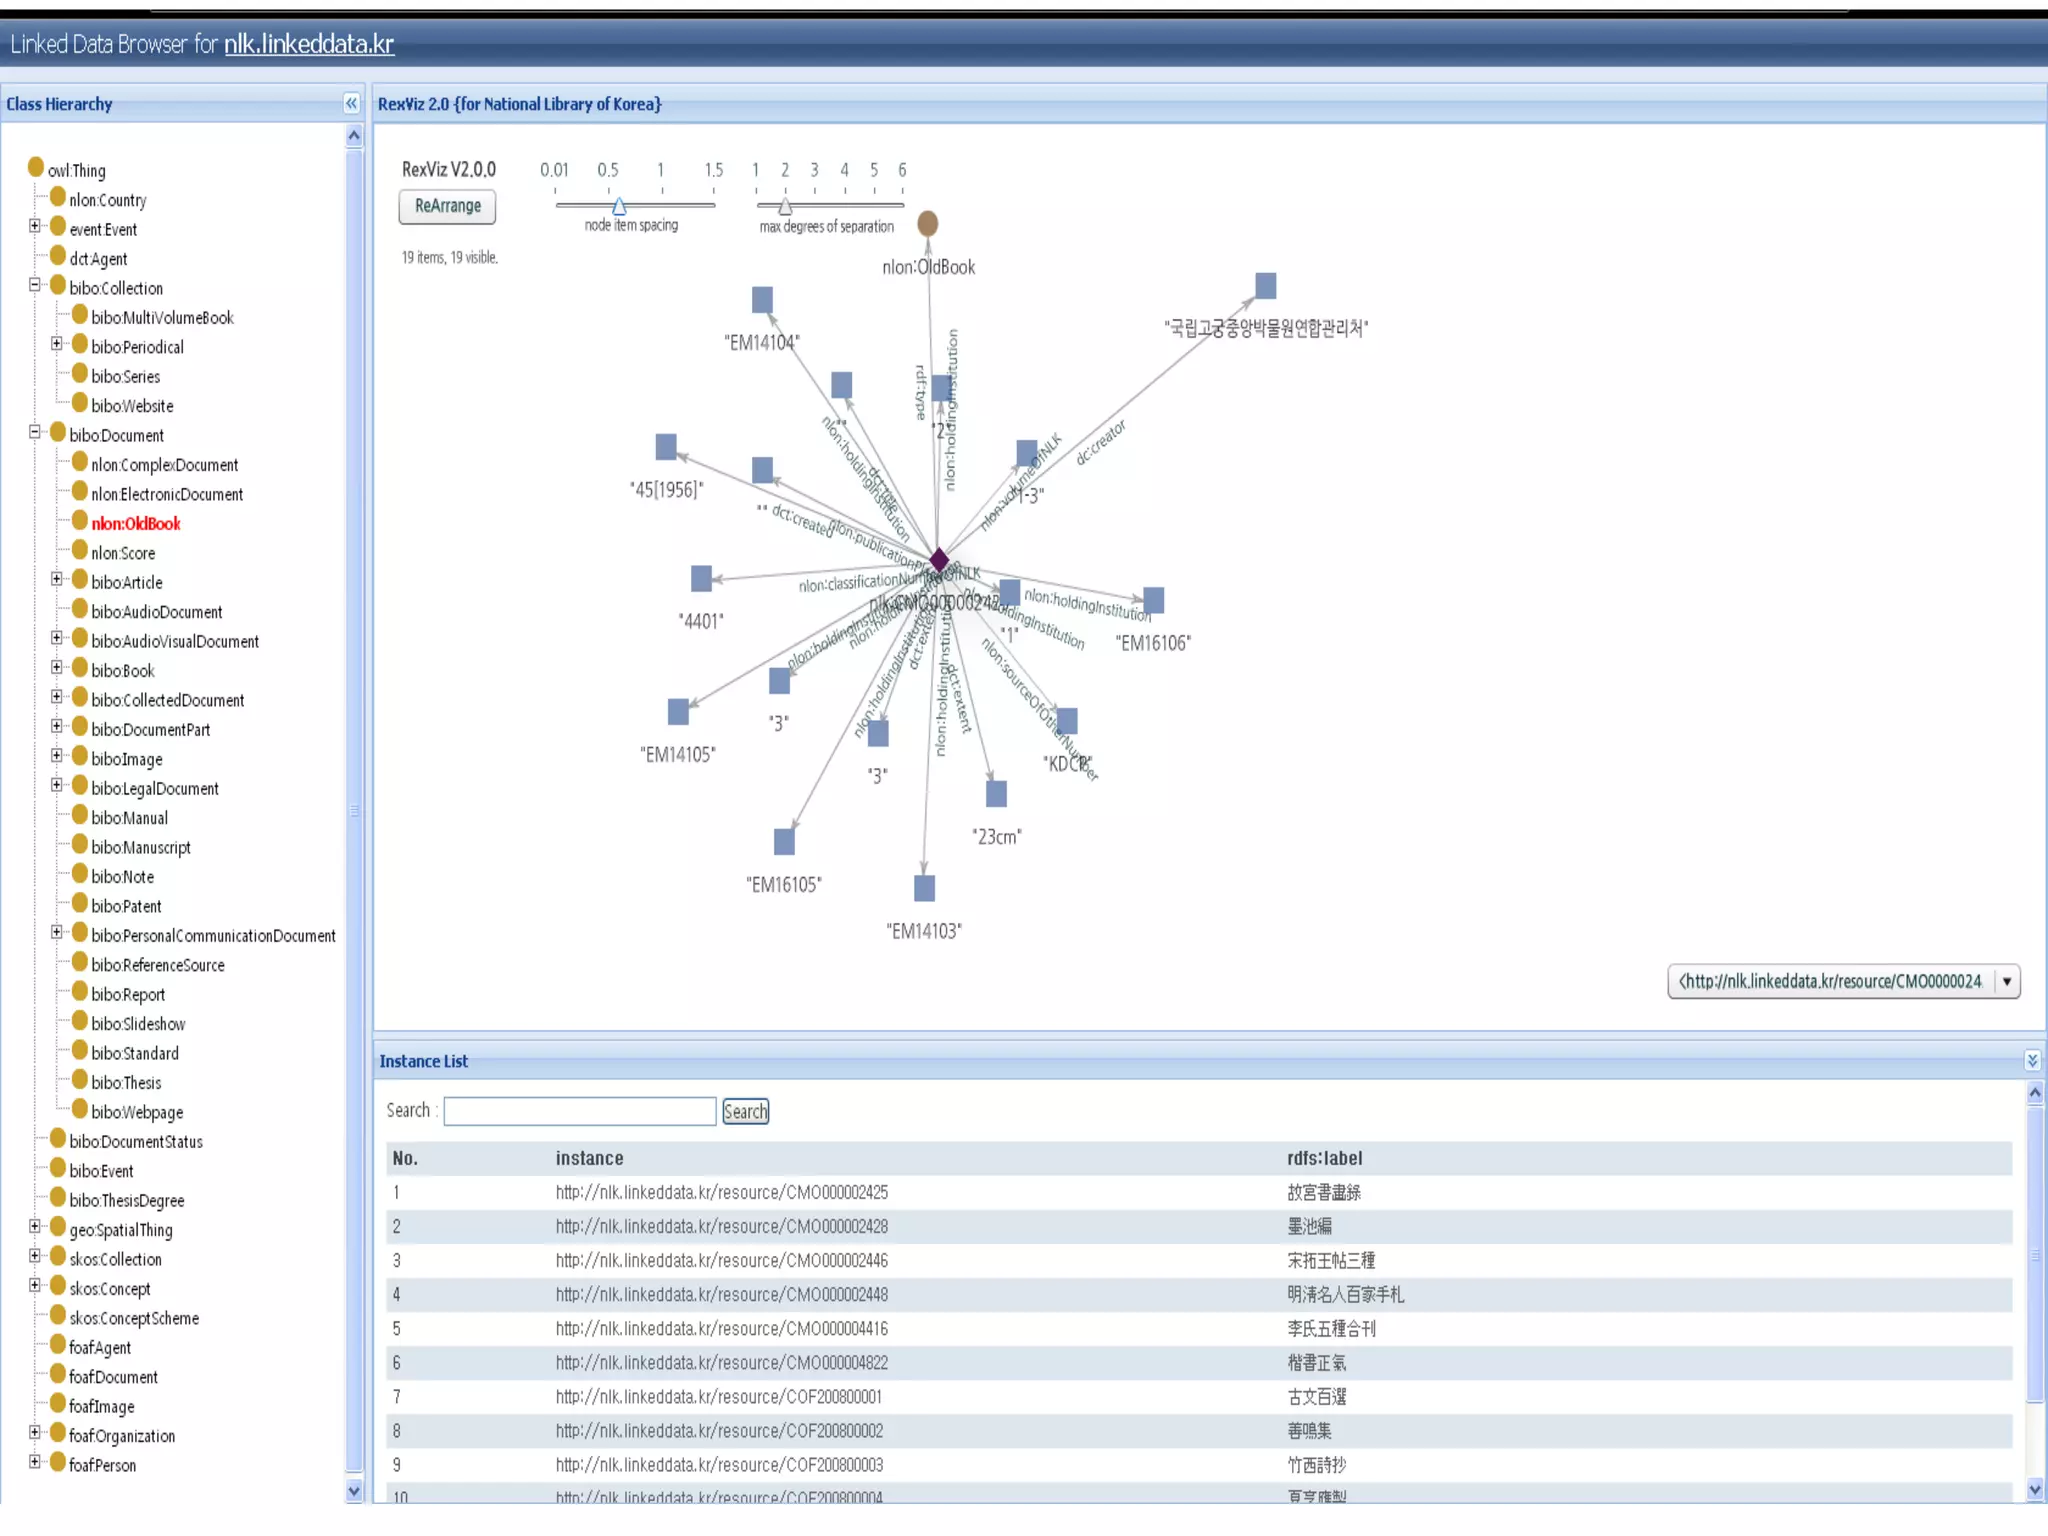Expand the foaf:Person tree node
The width and height of the screenshot is (2048, 1536).
pyautogui.click(x=35, y=1462)
